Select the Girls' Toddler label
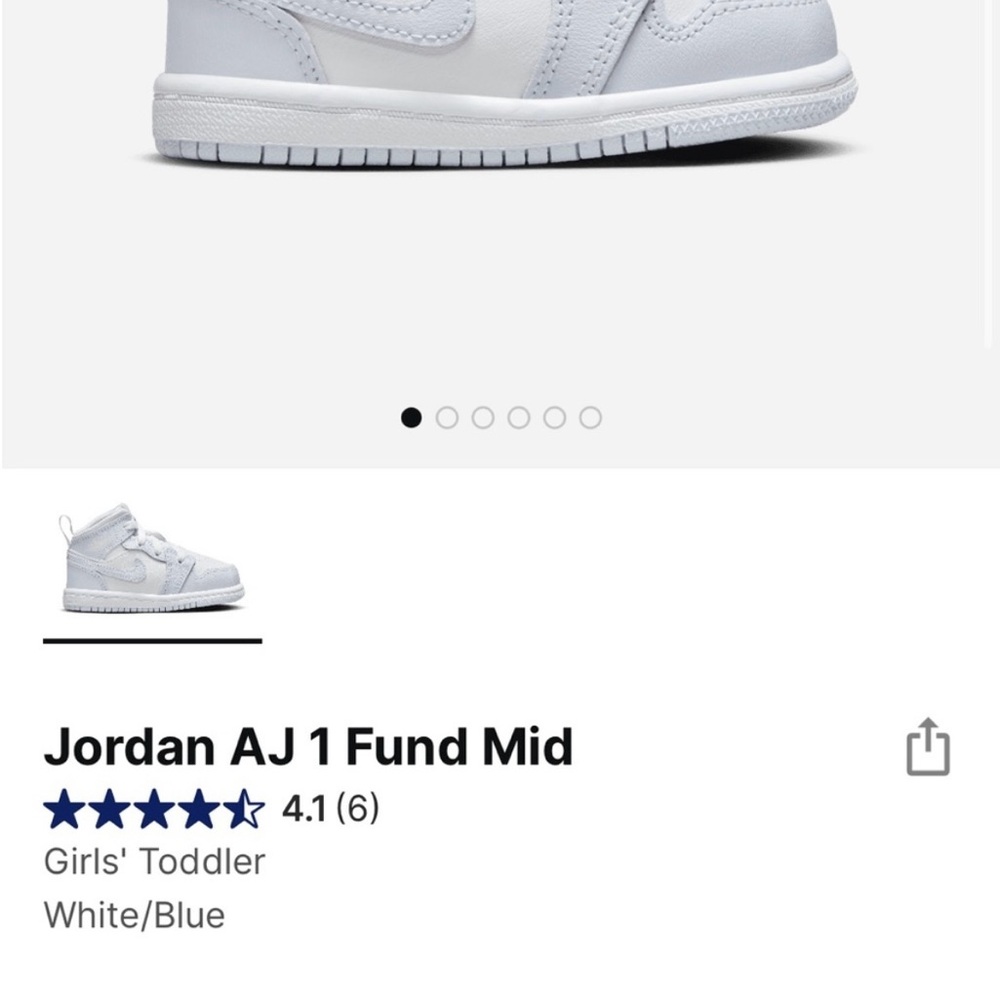1000x1000 pixels. click(x=155, y=861)
